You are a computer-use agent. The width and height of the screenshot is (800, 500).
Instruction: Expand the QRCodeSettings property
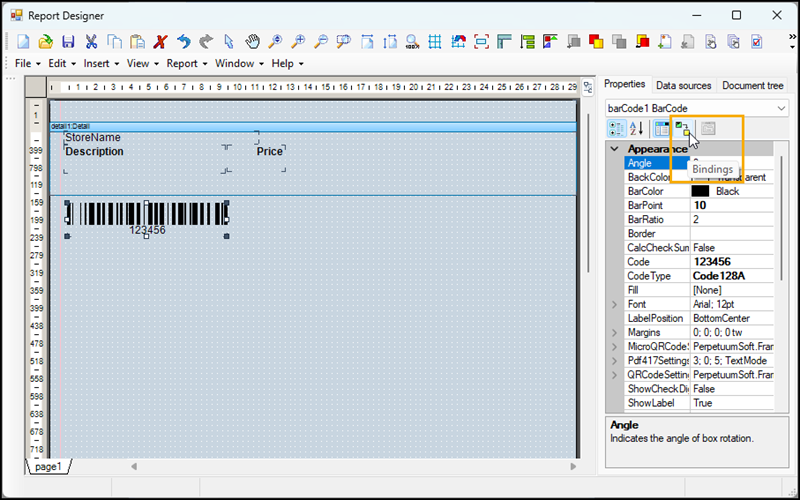coord(614,375)
